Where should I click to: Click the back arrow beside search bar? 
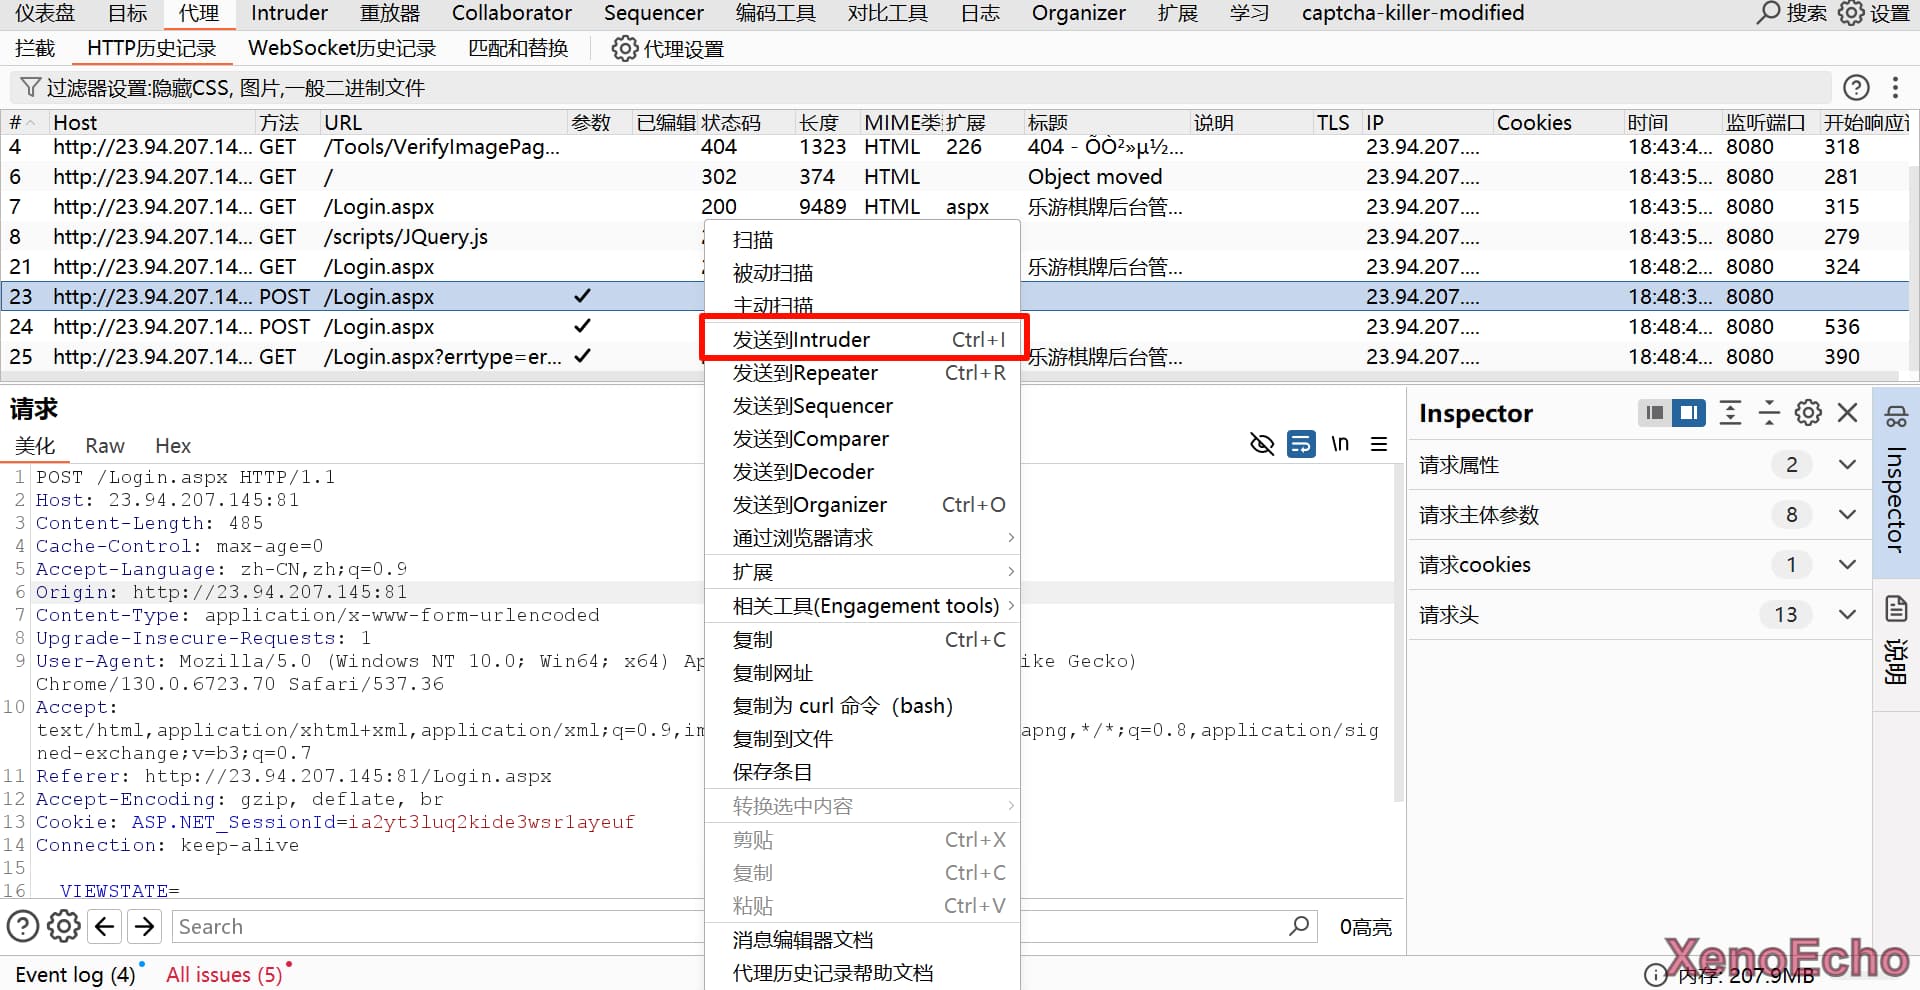point(105,927)
